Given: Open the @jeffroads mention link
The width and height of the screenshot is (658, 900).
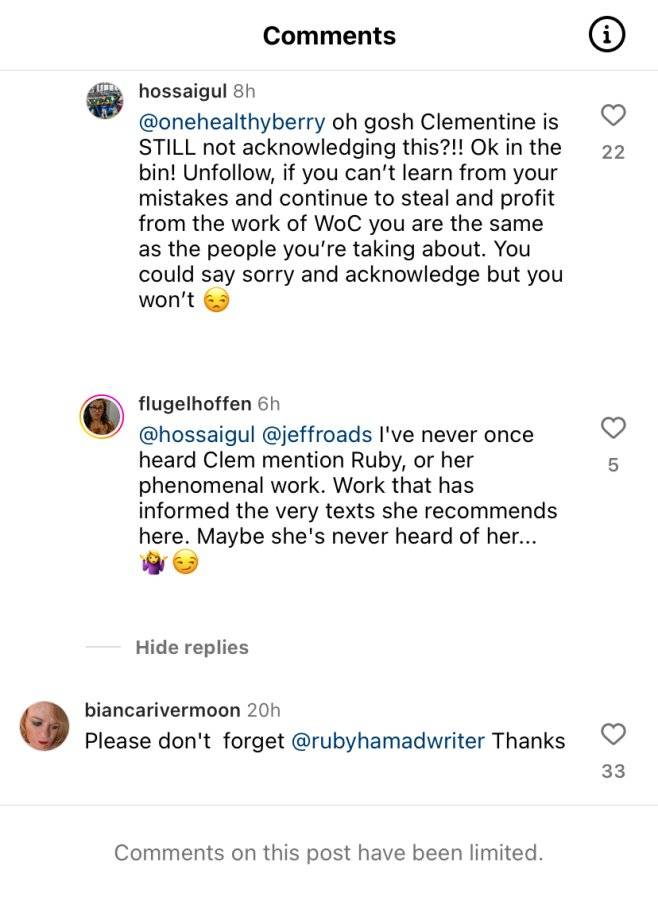Looking at the screenshot, I should tap(316, 435).
